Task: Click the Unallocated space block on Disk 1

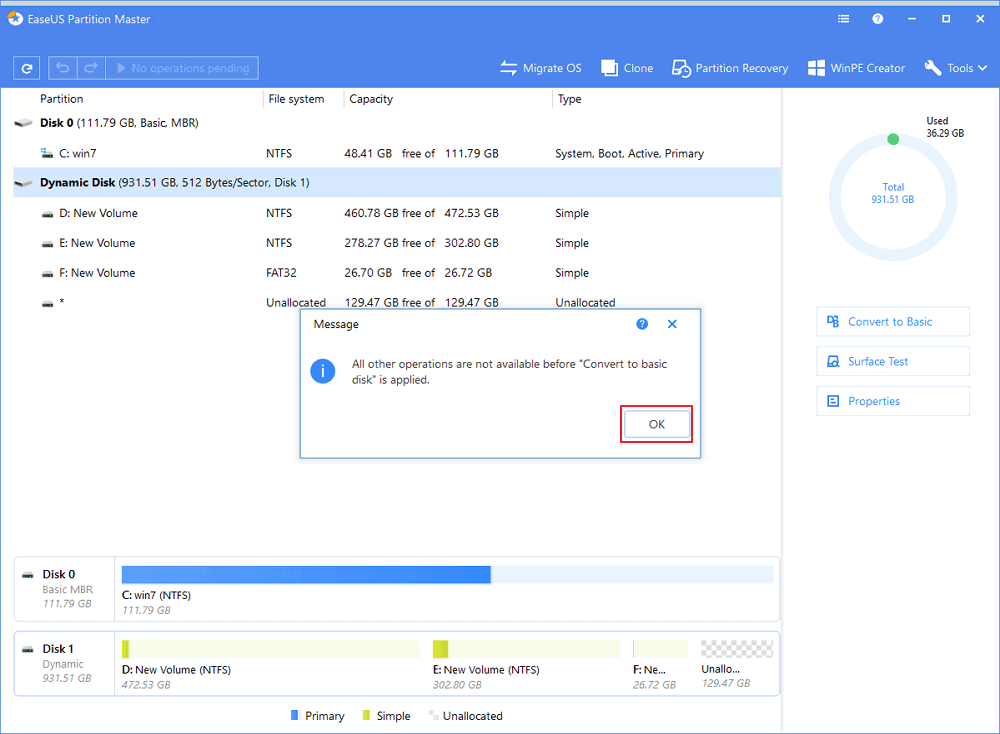Action: pos(737,660)
